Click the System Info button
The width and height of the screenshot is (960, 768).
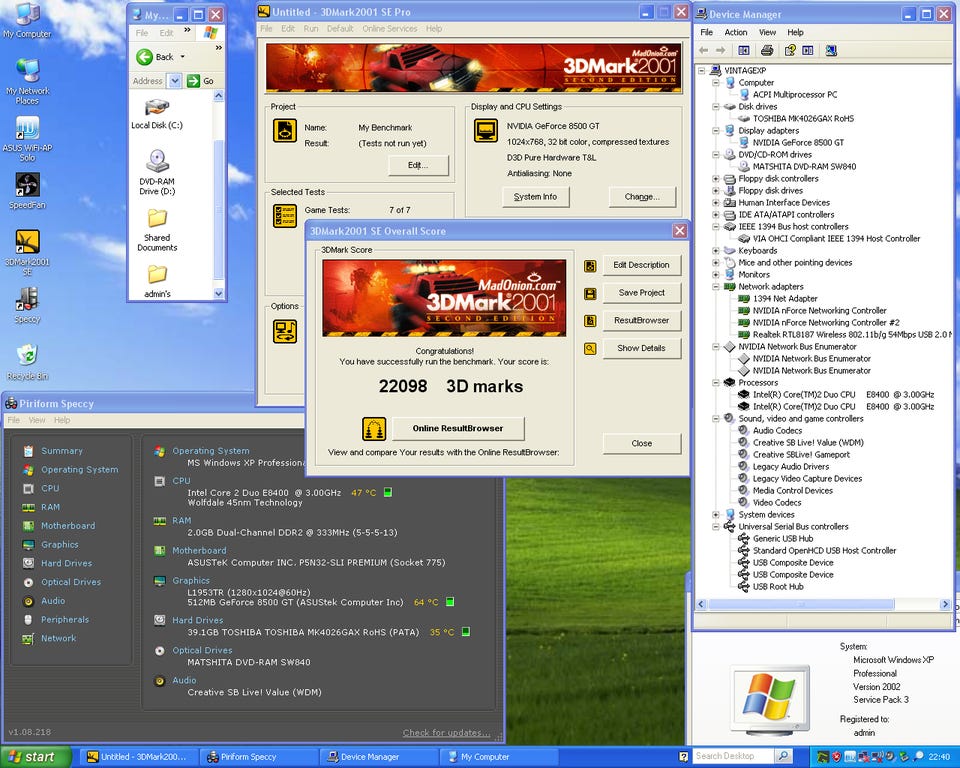pyautogui.click(x=535, y=197)
